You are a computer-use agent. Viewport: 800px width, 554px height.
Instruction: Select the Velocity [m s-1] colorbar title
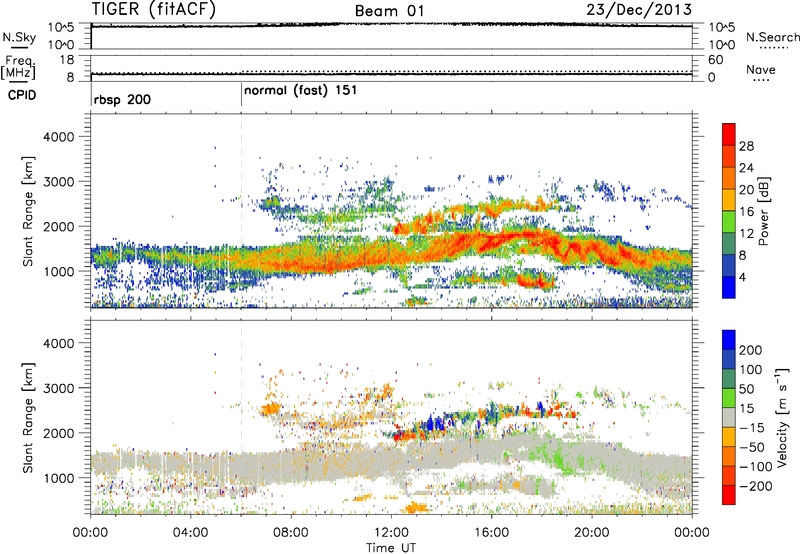click(x=782, y=417)
